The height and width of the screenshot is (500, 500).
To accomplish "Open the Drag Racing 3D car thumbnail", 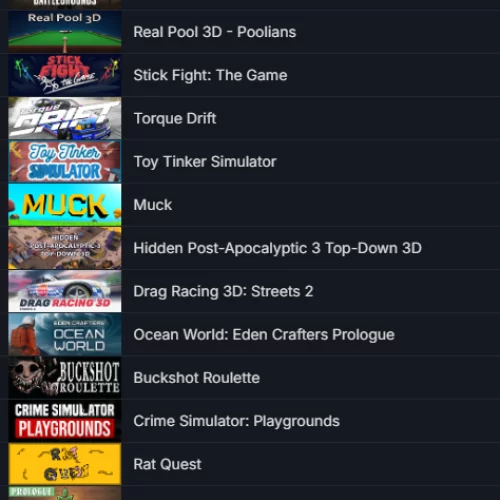I will (65, 291).
